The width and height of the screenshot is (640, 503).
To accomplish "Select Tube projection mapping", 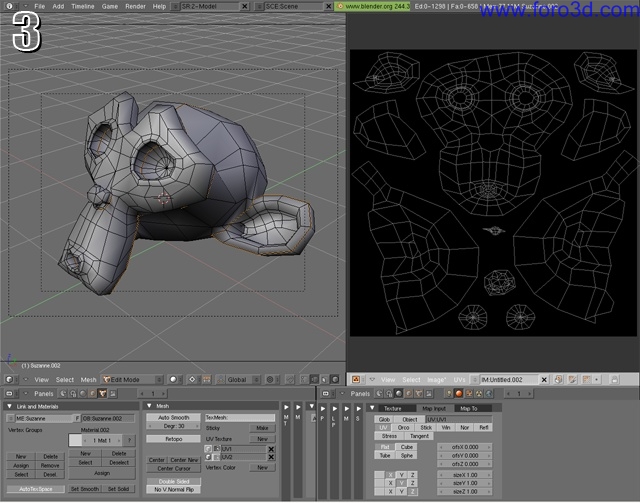I will [384, 455].
